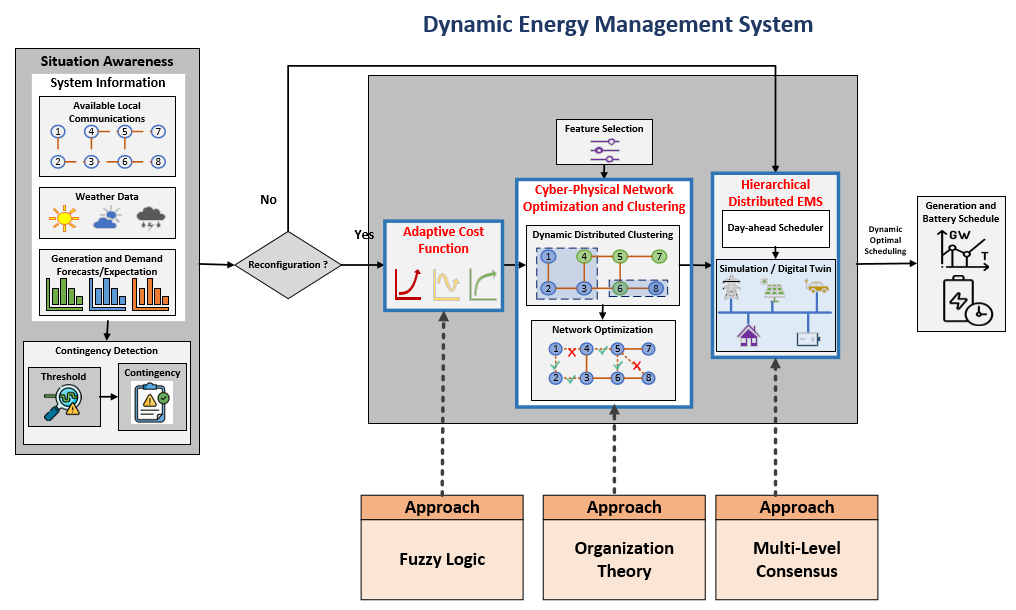Click the Yes branch label
This screenshot has width=1016, height=610.
click(x=364, y=235)
